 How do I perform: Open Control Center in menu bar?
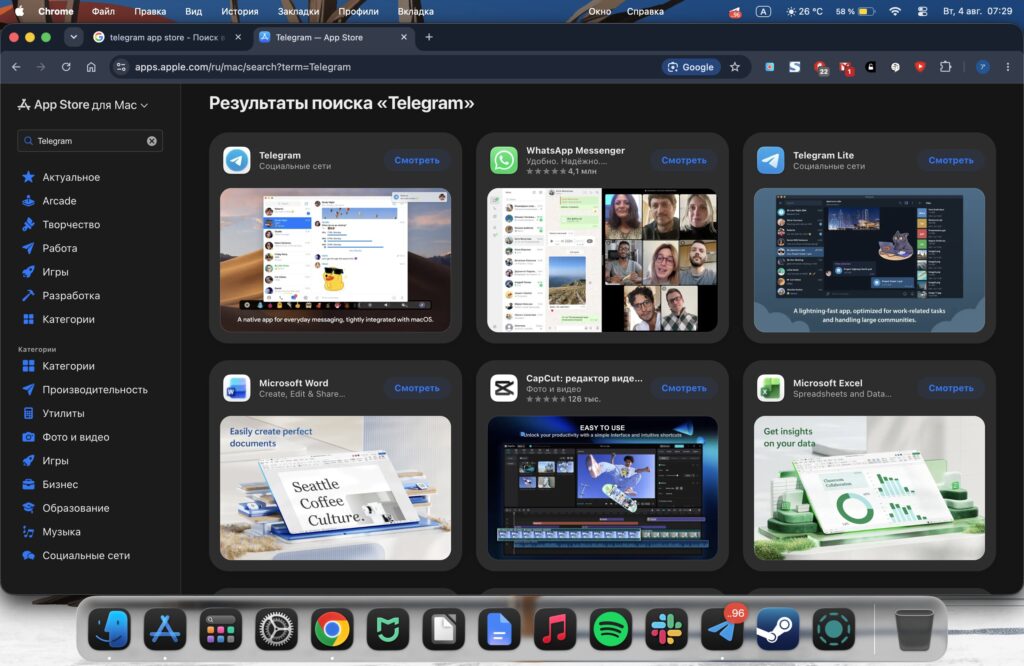pos(922,11)
